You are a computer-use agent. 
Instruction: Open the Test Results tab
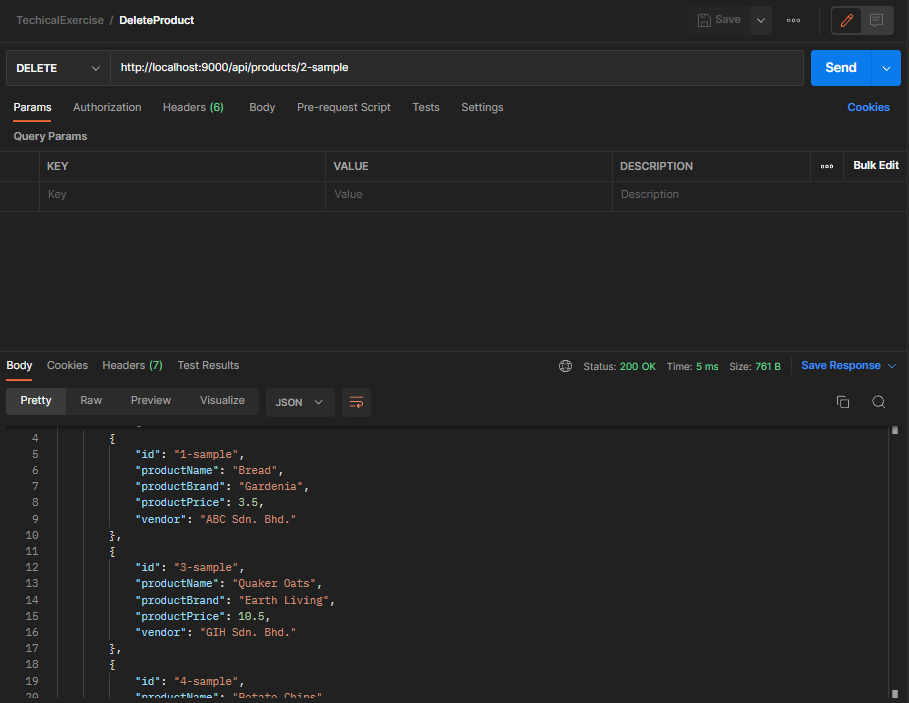208,365
